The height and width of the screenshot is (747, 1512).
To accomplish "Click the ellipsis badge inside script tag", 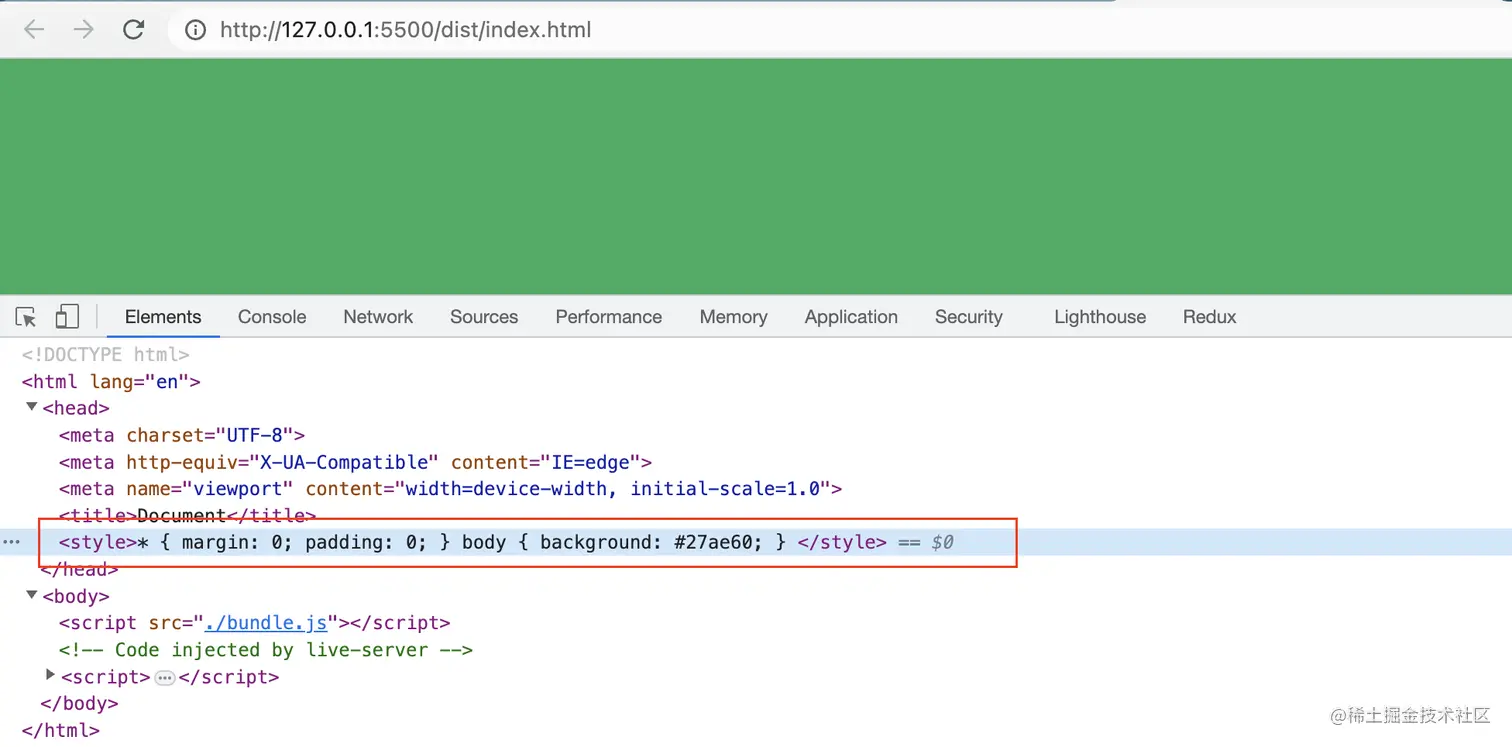I will 165,678.
